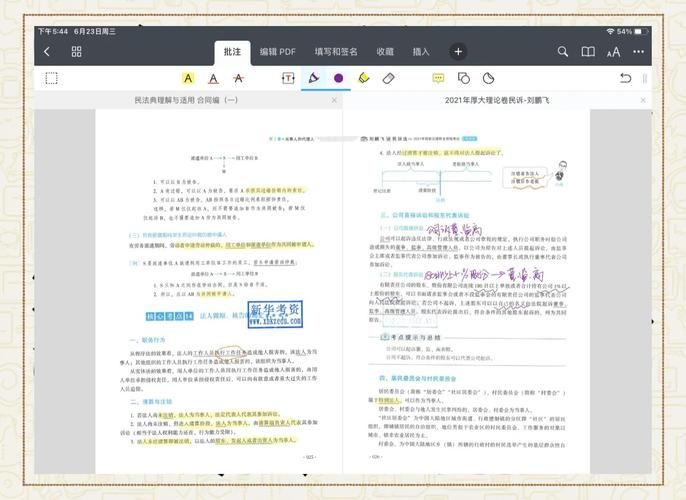This screenshot has height=500, width=686.
Task: Open the purple pen color swatch
Action: pos(338,78)
